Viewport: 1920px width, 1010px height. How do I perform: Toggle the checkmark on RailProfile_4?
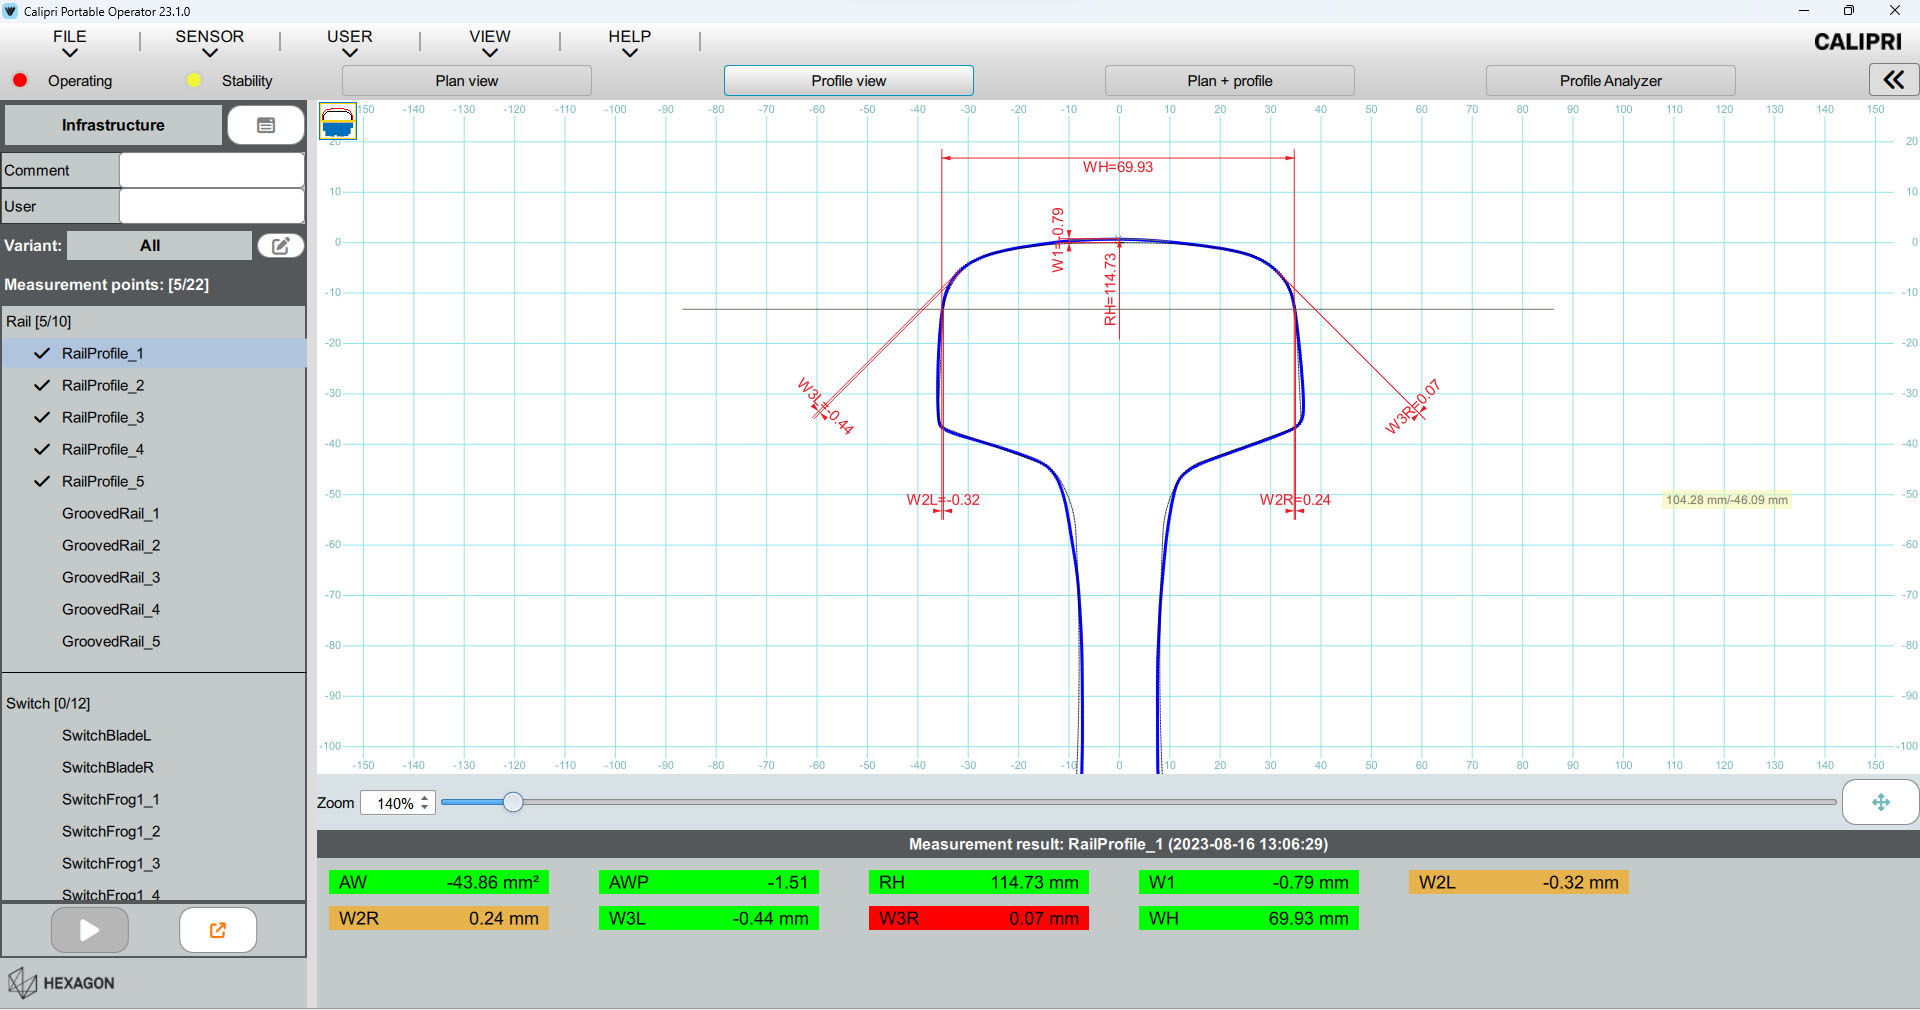[42, 449]
